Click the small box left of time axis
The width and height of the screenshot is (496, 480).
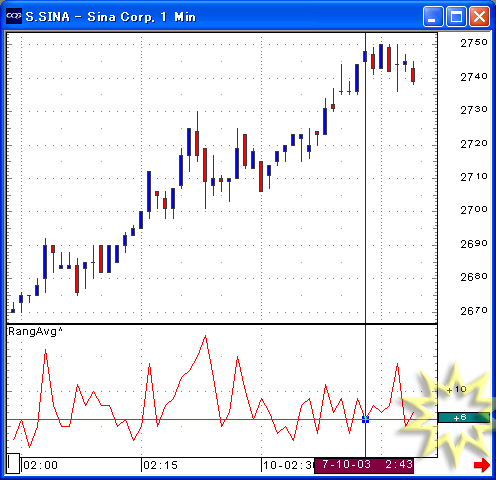(13, 463)
